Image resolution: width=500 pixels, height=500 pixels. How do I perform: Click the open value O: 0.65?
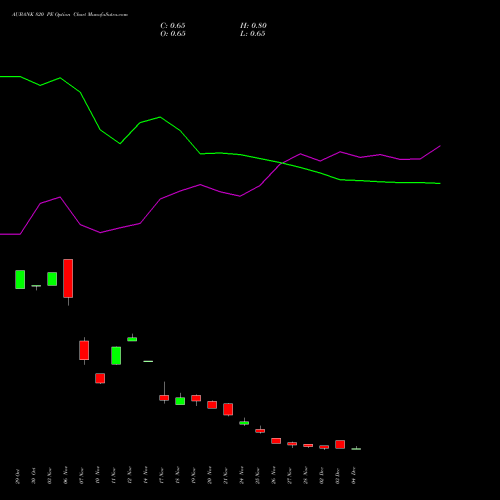coord(173,34)
